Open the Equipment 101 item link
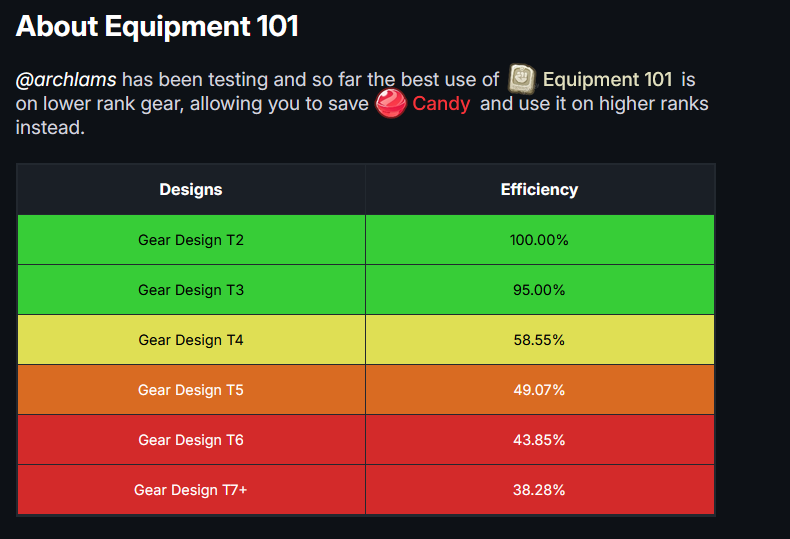Screen dimensions: 790x539 [x=607, y=80]
